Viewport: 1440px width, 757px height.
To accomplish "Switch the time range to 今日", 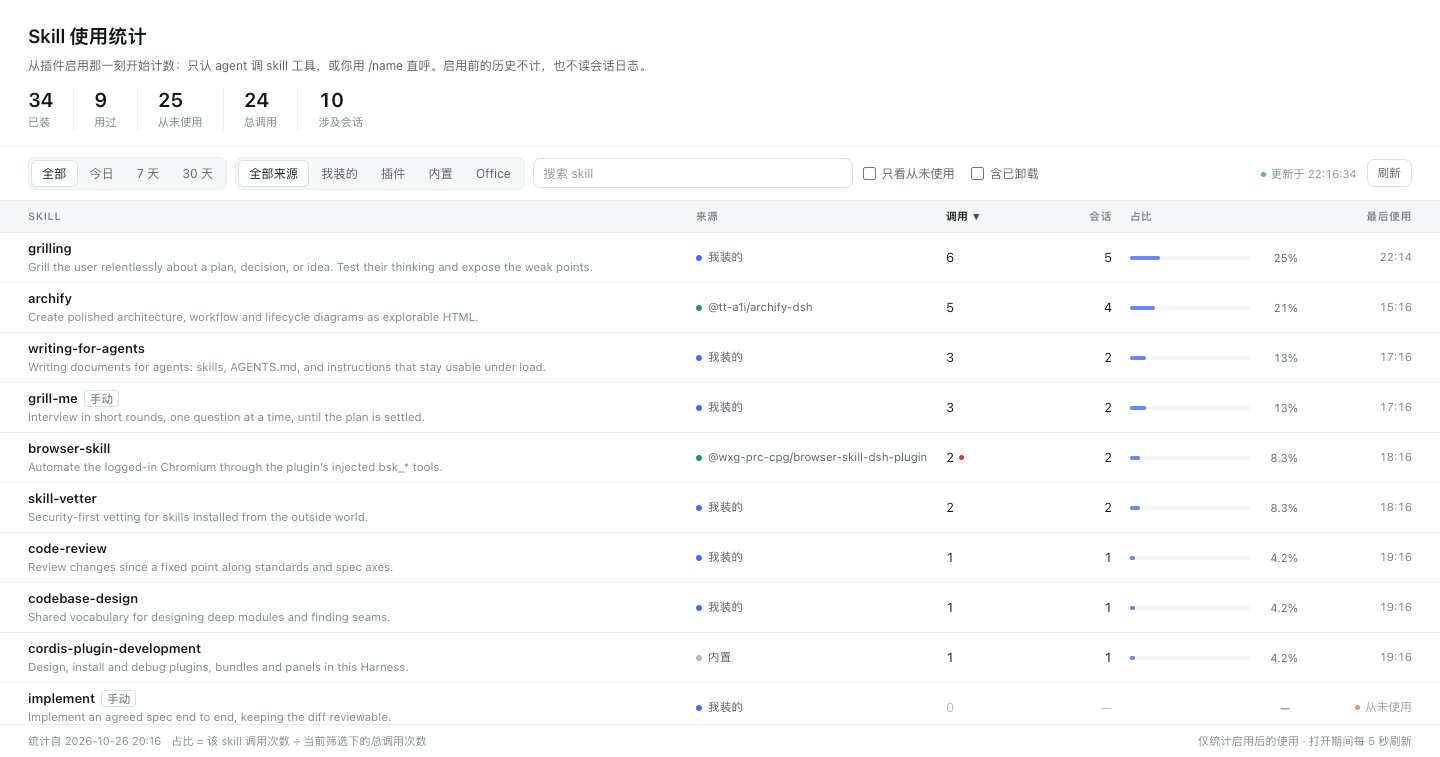I will point(101,173).
